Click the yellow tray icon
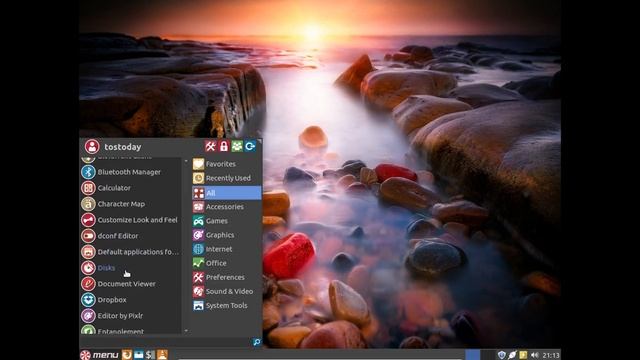Screen dimensions: 640x360 tap(523, 355)
